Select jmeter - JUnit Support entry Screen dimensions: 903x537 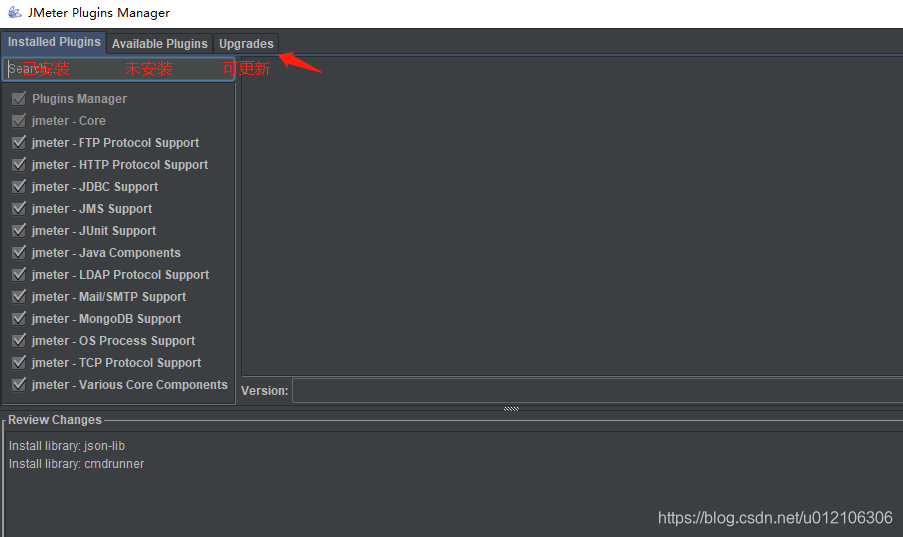tap(94, 230)
